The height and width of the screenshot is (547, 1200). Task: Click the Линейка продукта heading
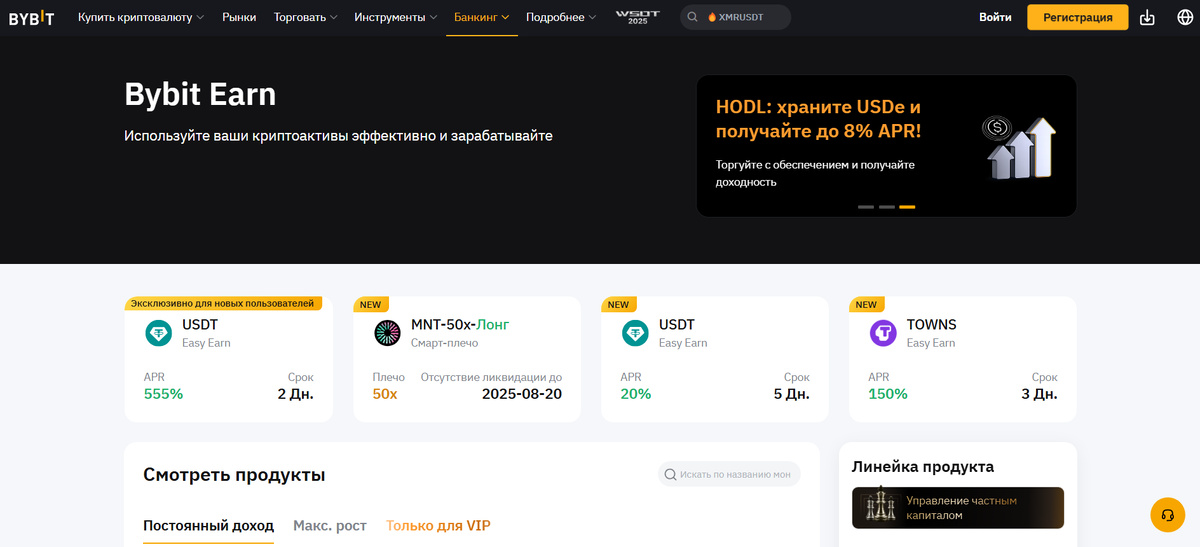tap(923, 467)
